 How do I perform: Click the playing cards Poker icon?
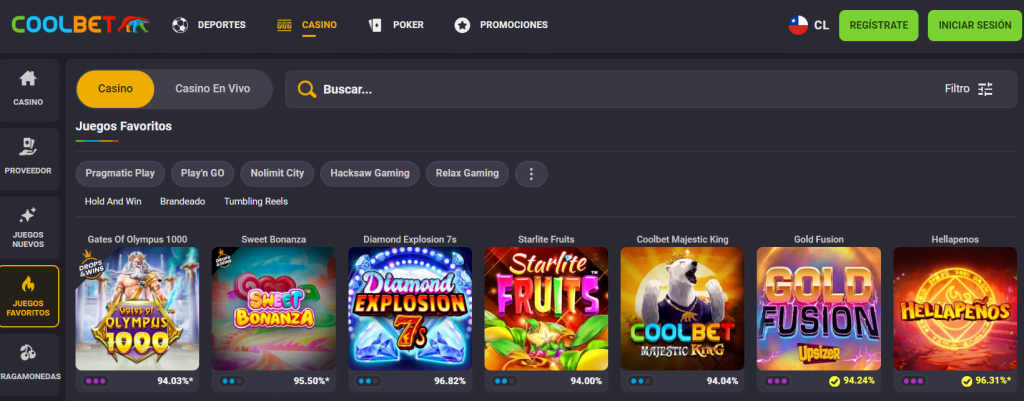[x=375, y=25]
